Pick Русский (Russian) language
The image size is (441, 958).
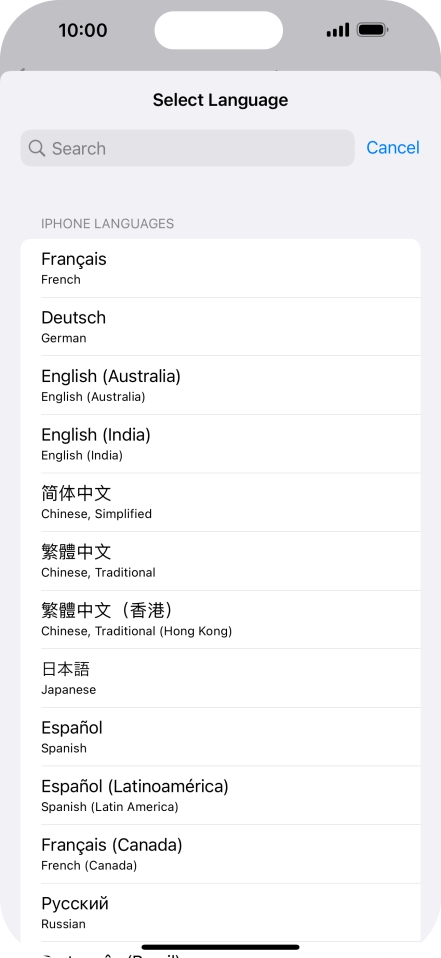[x=220, y=913]
